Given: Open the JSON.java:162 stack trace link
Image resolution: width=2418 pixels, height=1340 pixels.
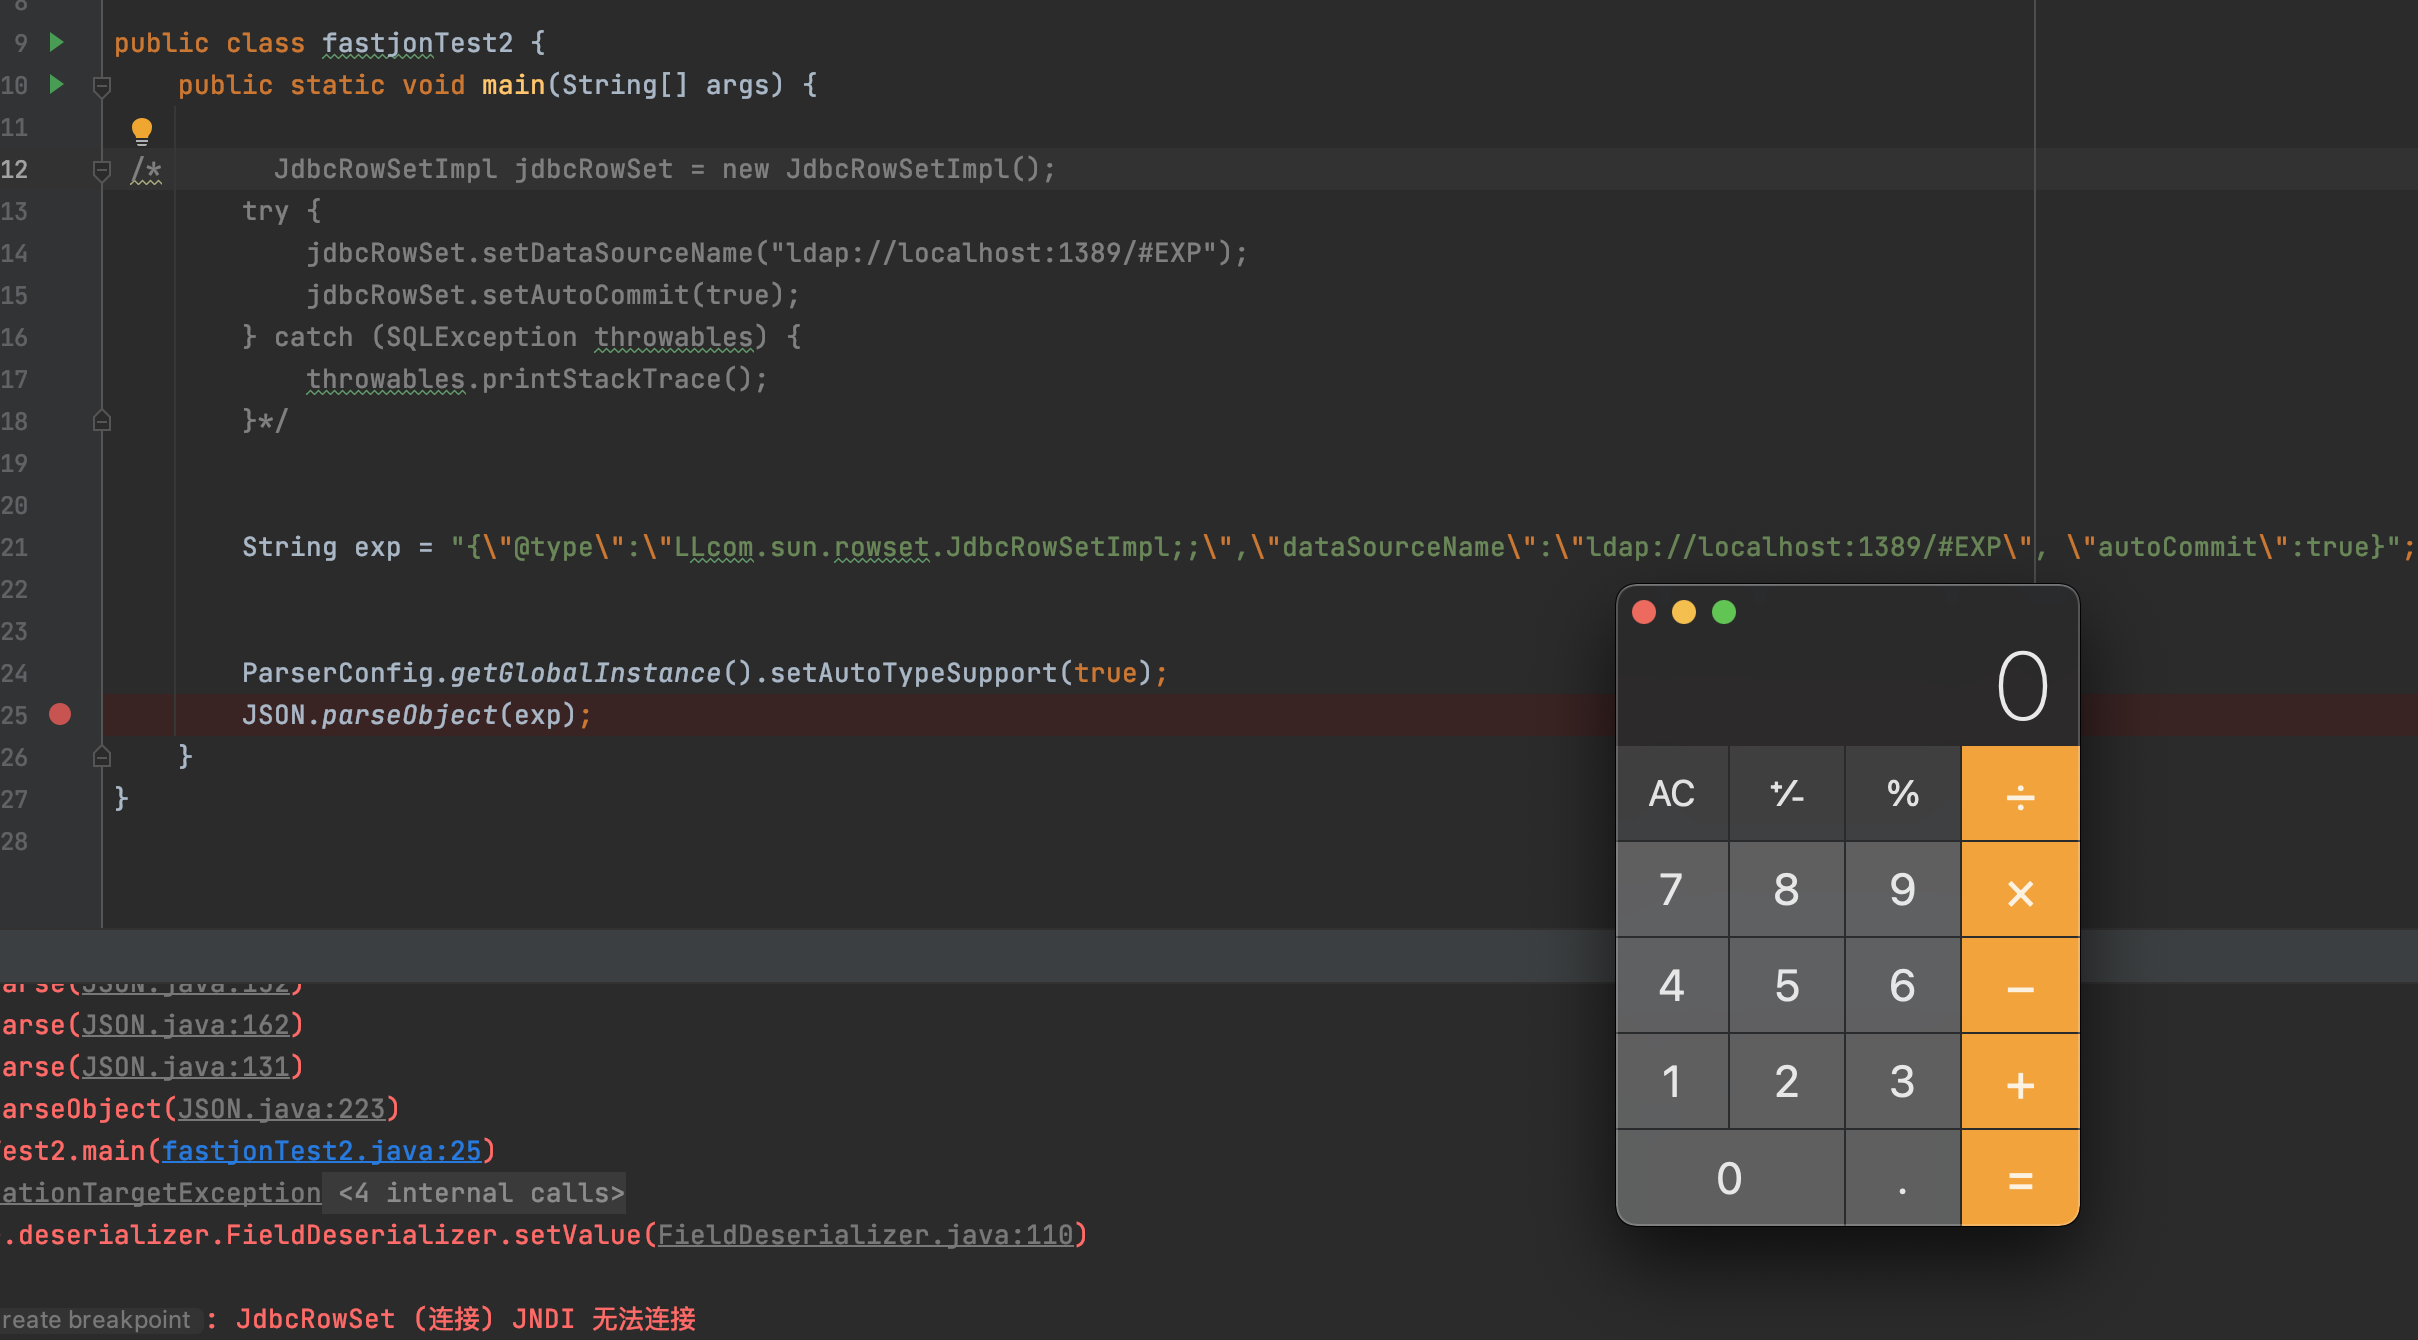Looking at the screenshot, I should coord(186,1025).
